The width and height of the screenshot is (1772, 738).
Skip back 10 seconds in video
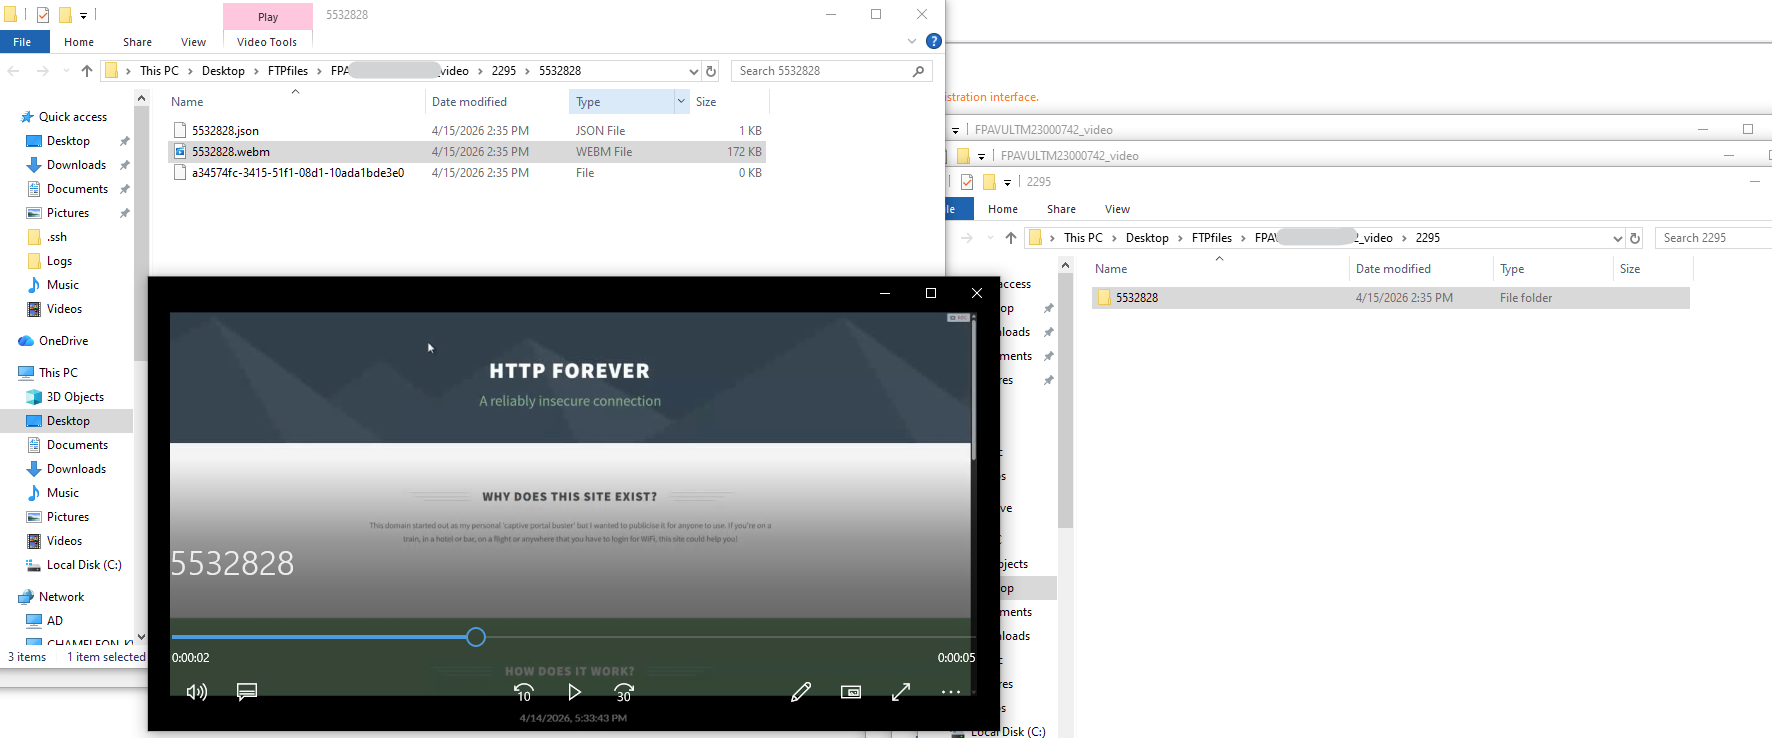(x=524, y=692)
